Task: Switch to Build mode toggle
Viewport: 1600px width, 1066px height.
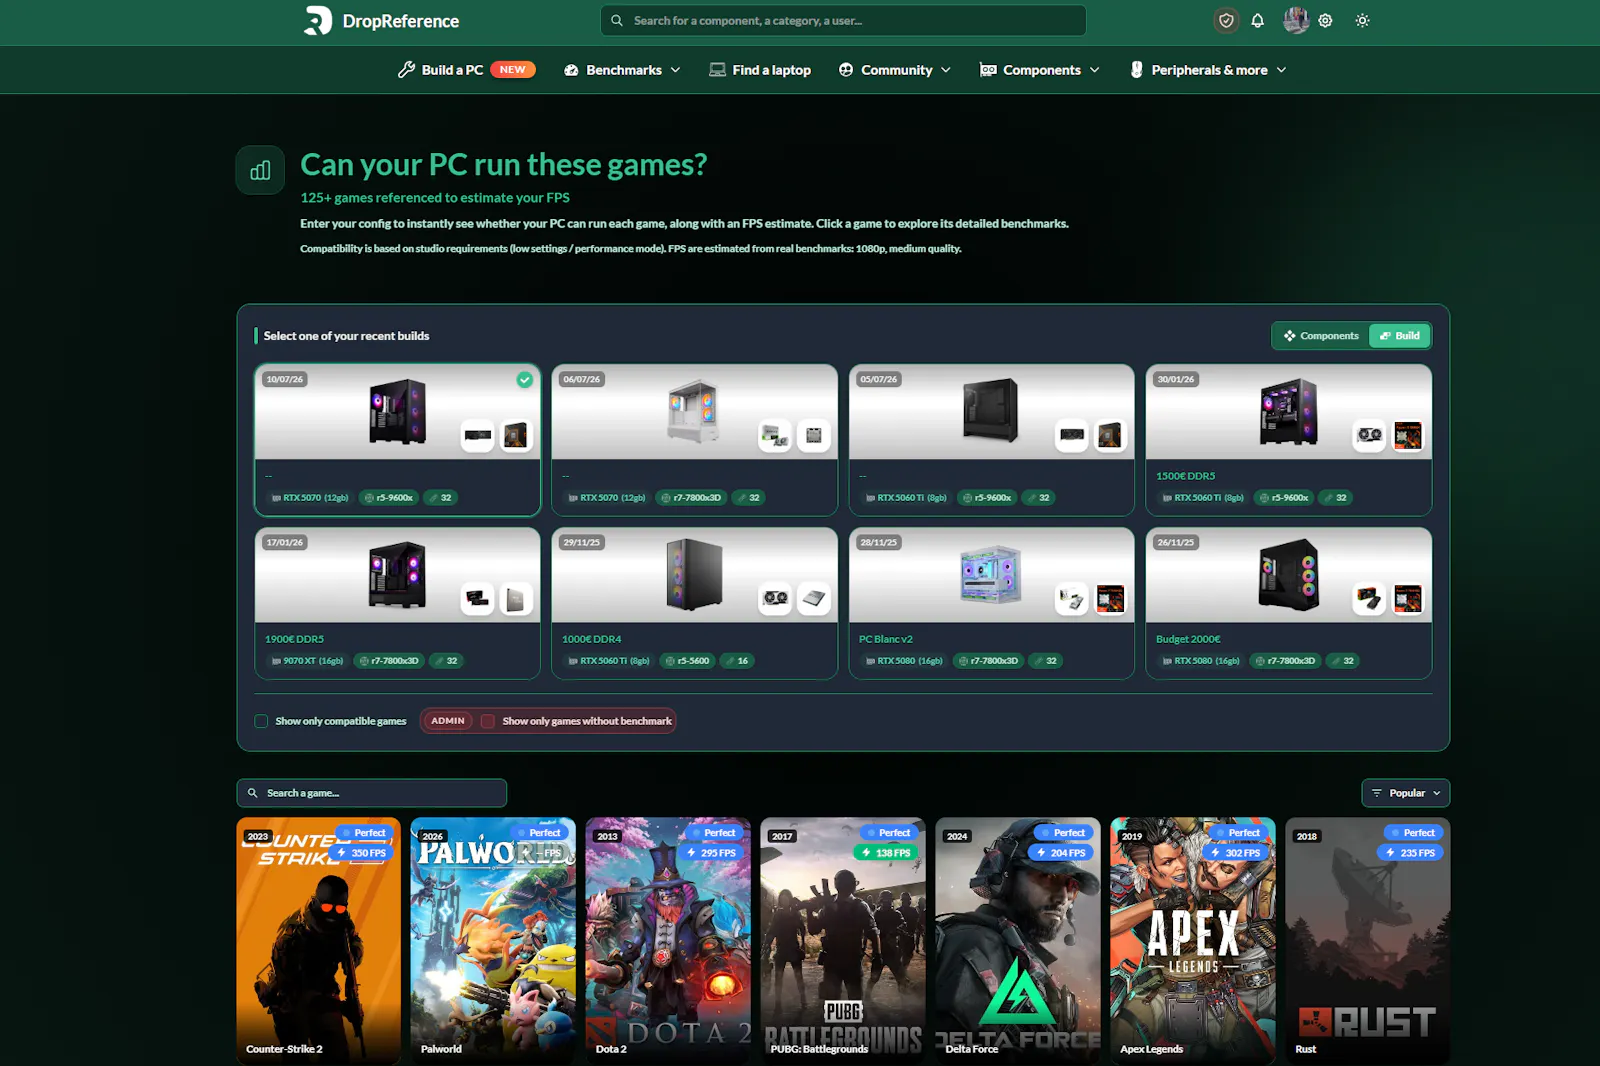Action: click(1400, 336)
